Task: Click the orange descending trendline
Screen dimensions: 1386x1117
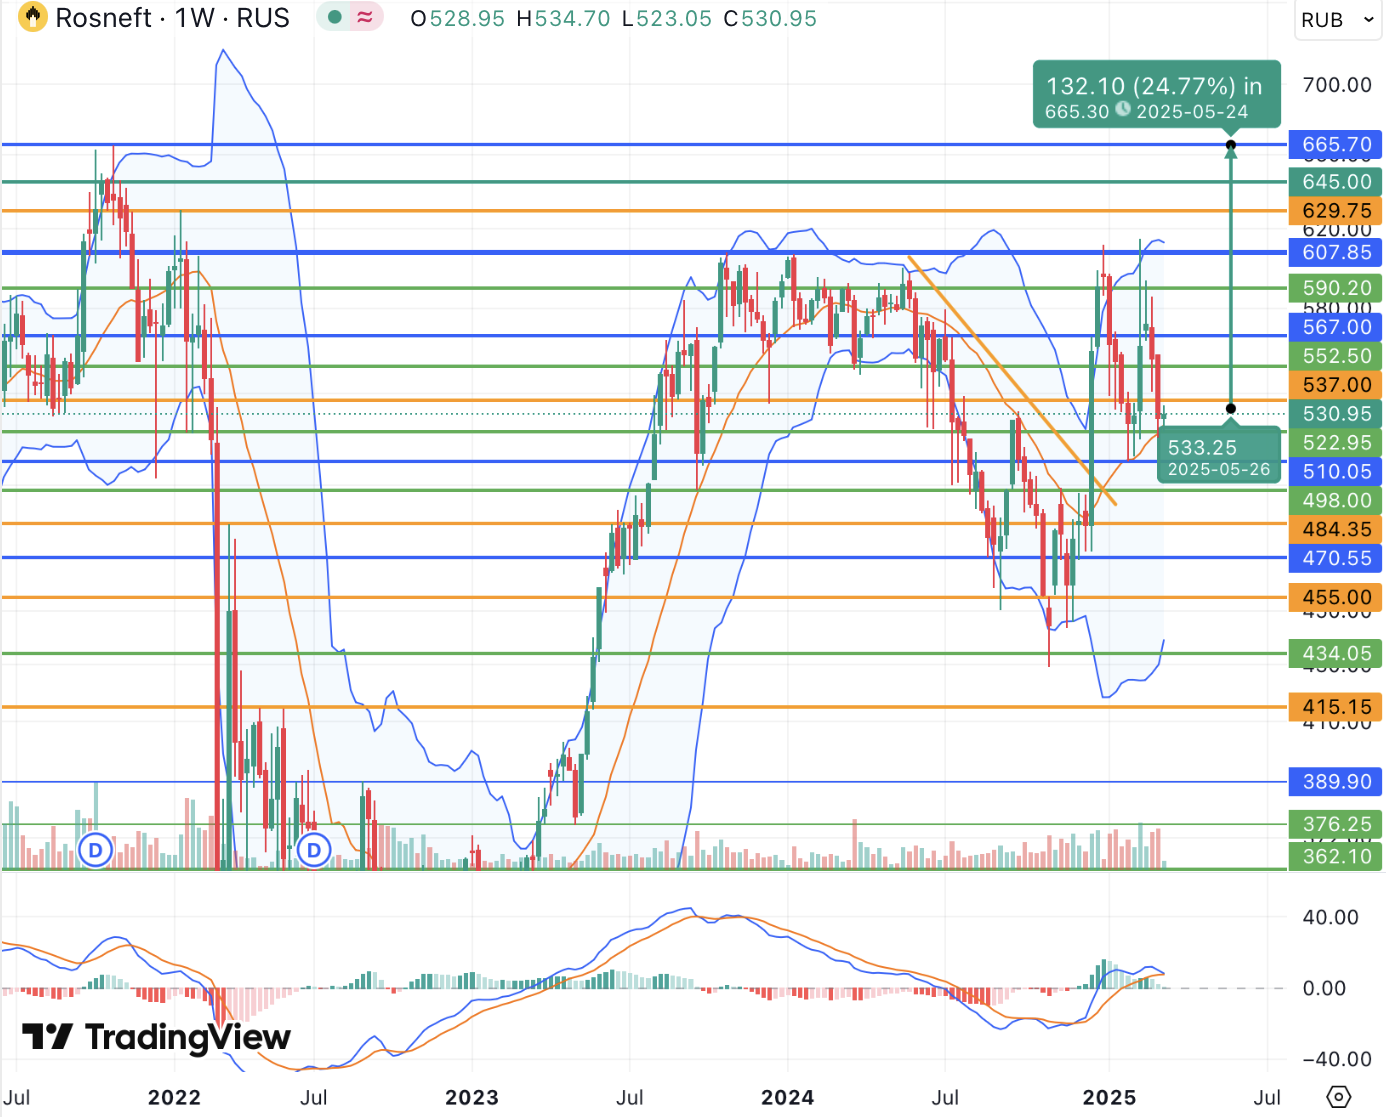Action: [x=1011, y=380]
